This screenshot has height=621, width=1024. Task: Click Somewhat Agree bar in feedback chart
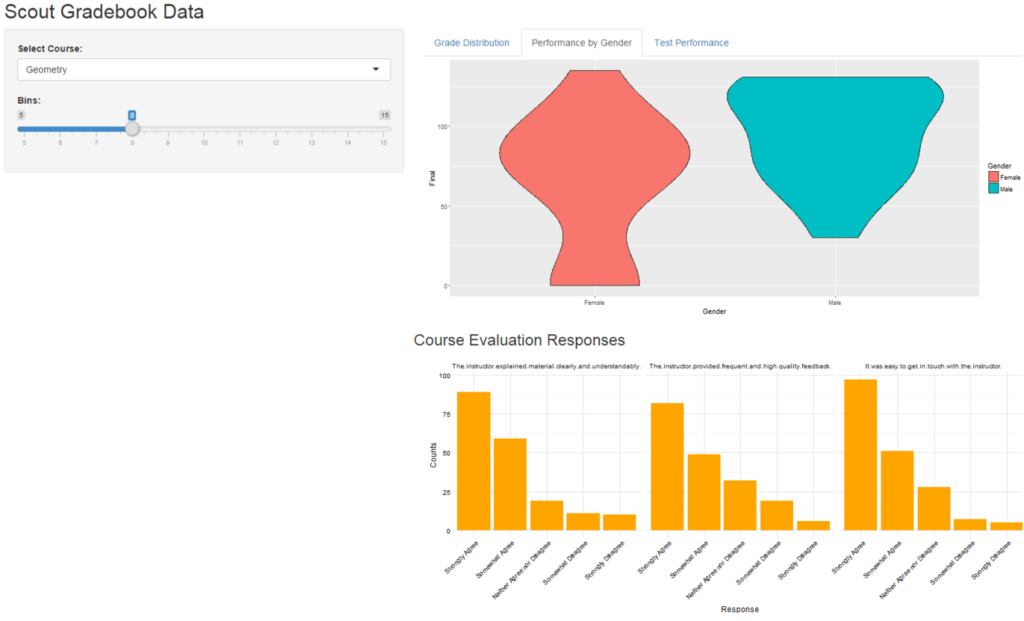[x=704, y=491]
